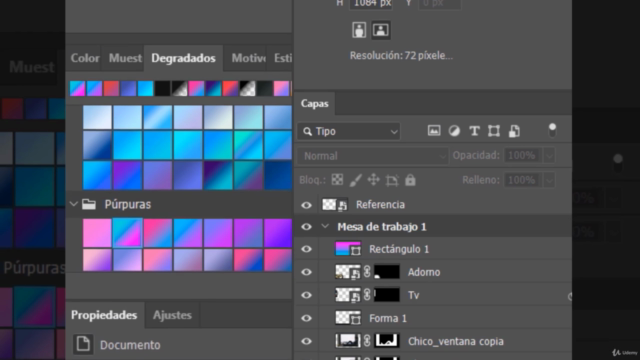Select the Mesa de trabajo 1 name
The height and width of the screenshot is (360, 640).
click(382, 227)
